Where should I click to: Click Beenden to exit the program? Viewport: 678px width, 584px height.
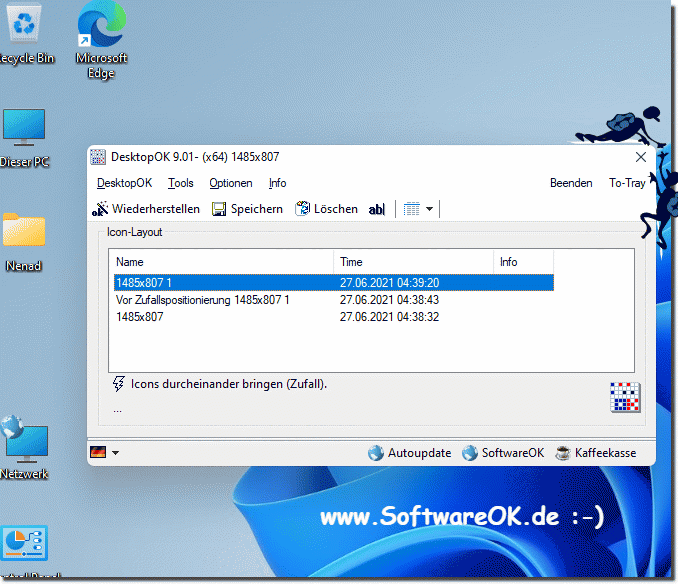(571, 183)
